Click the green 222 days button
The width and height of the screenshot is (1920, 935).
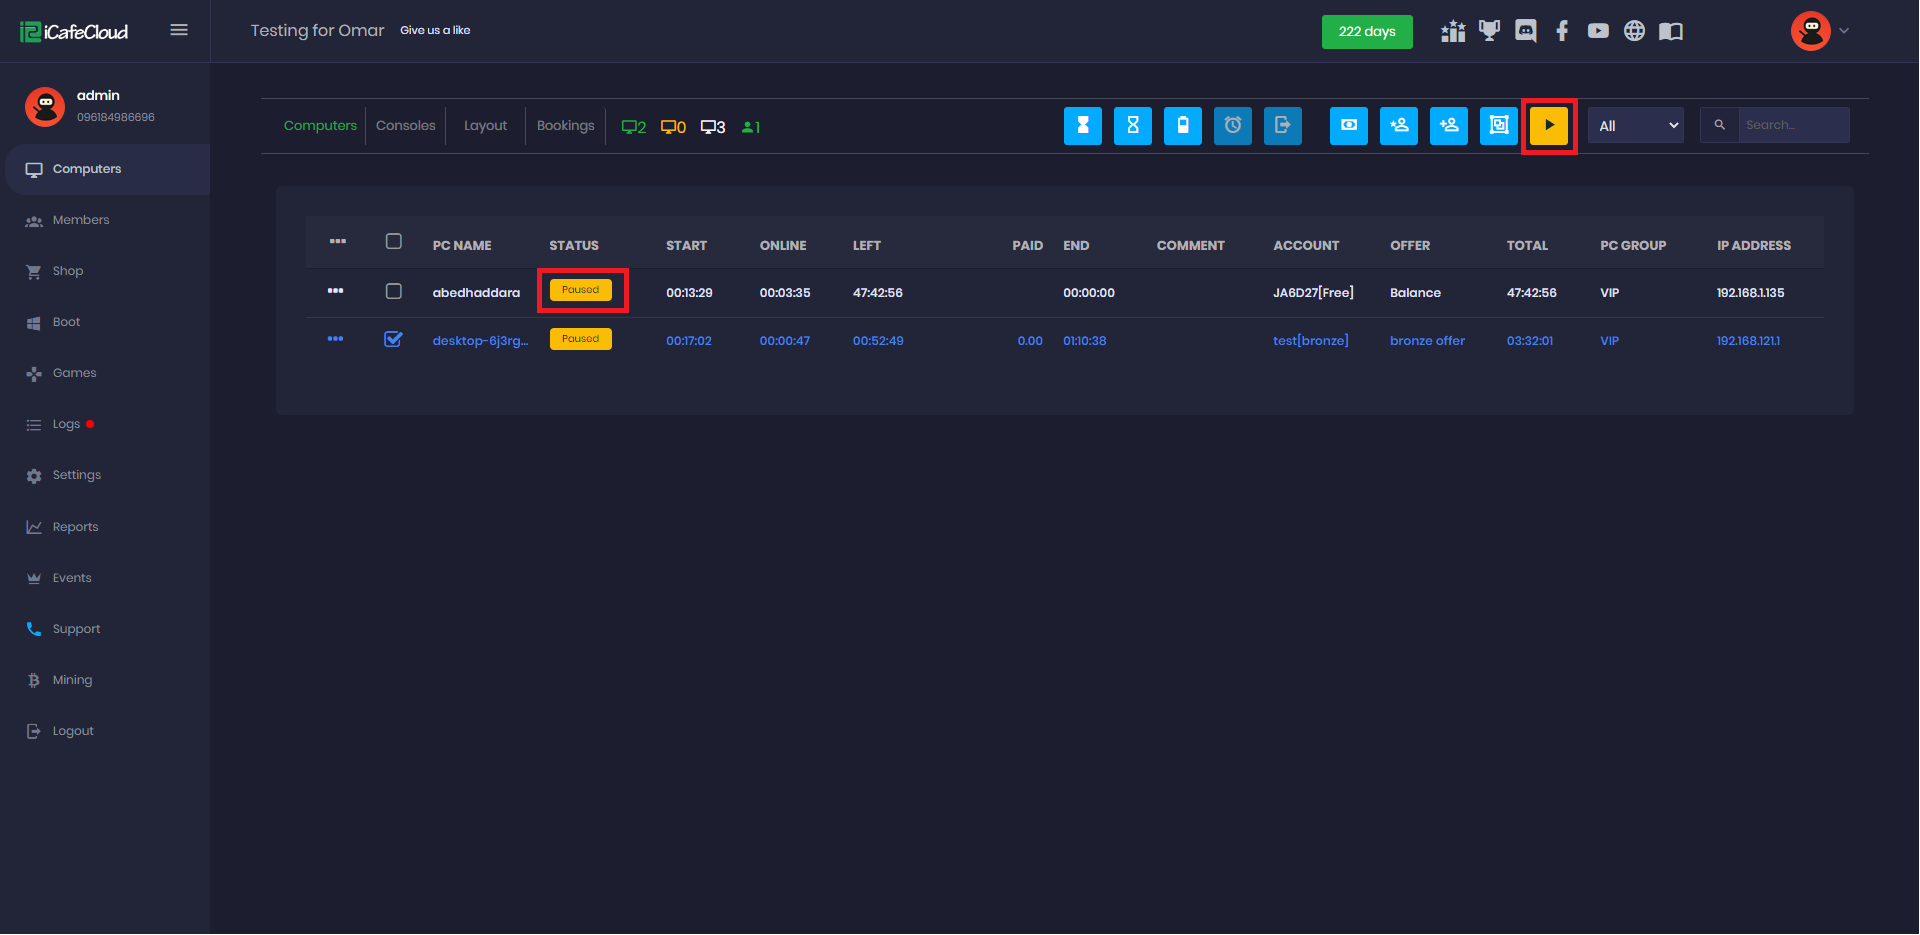tap(1366, 32)
